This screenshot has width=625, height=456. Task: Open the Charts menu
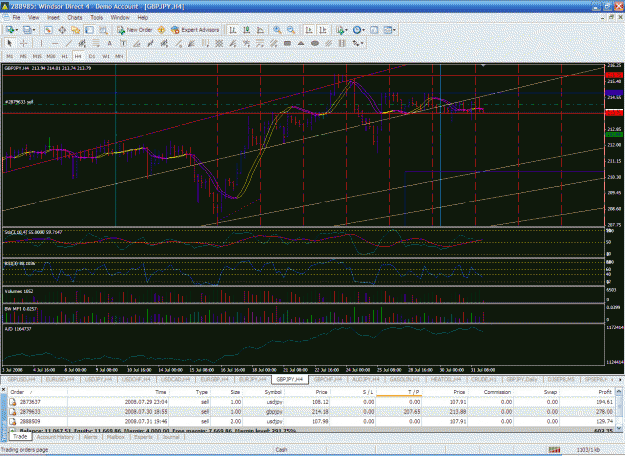click(x=75, y=18)
